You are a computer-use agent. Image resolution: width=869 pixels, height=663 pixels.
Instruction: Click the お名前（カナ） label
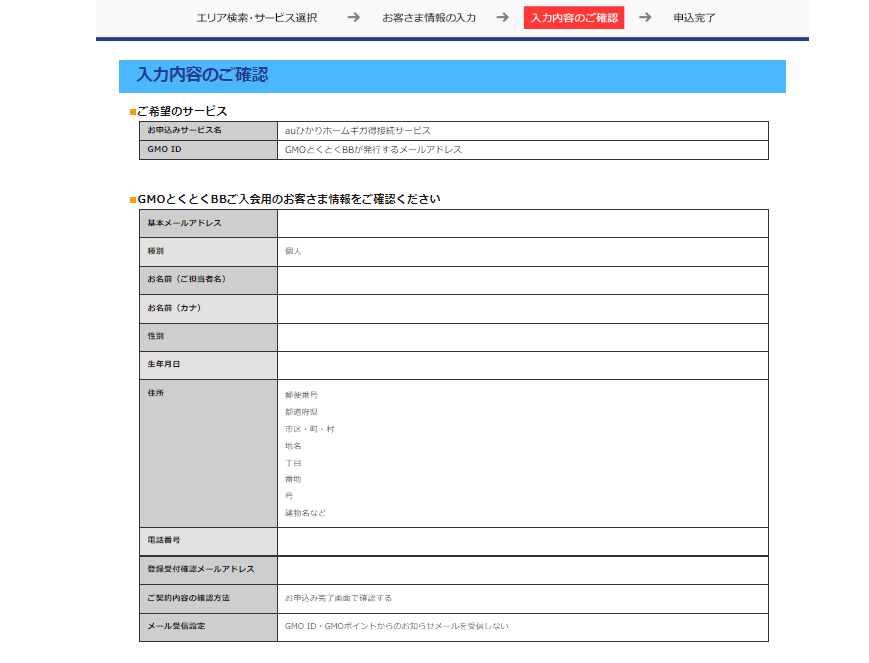coord(174,308)
